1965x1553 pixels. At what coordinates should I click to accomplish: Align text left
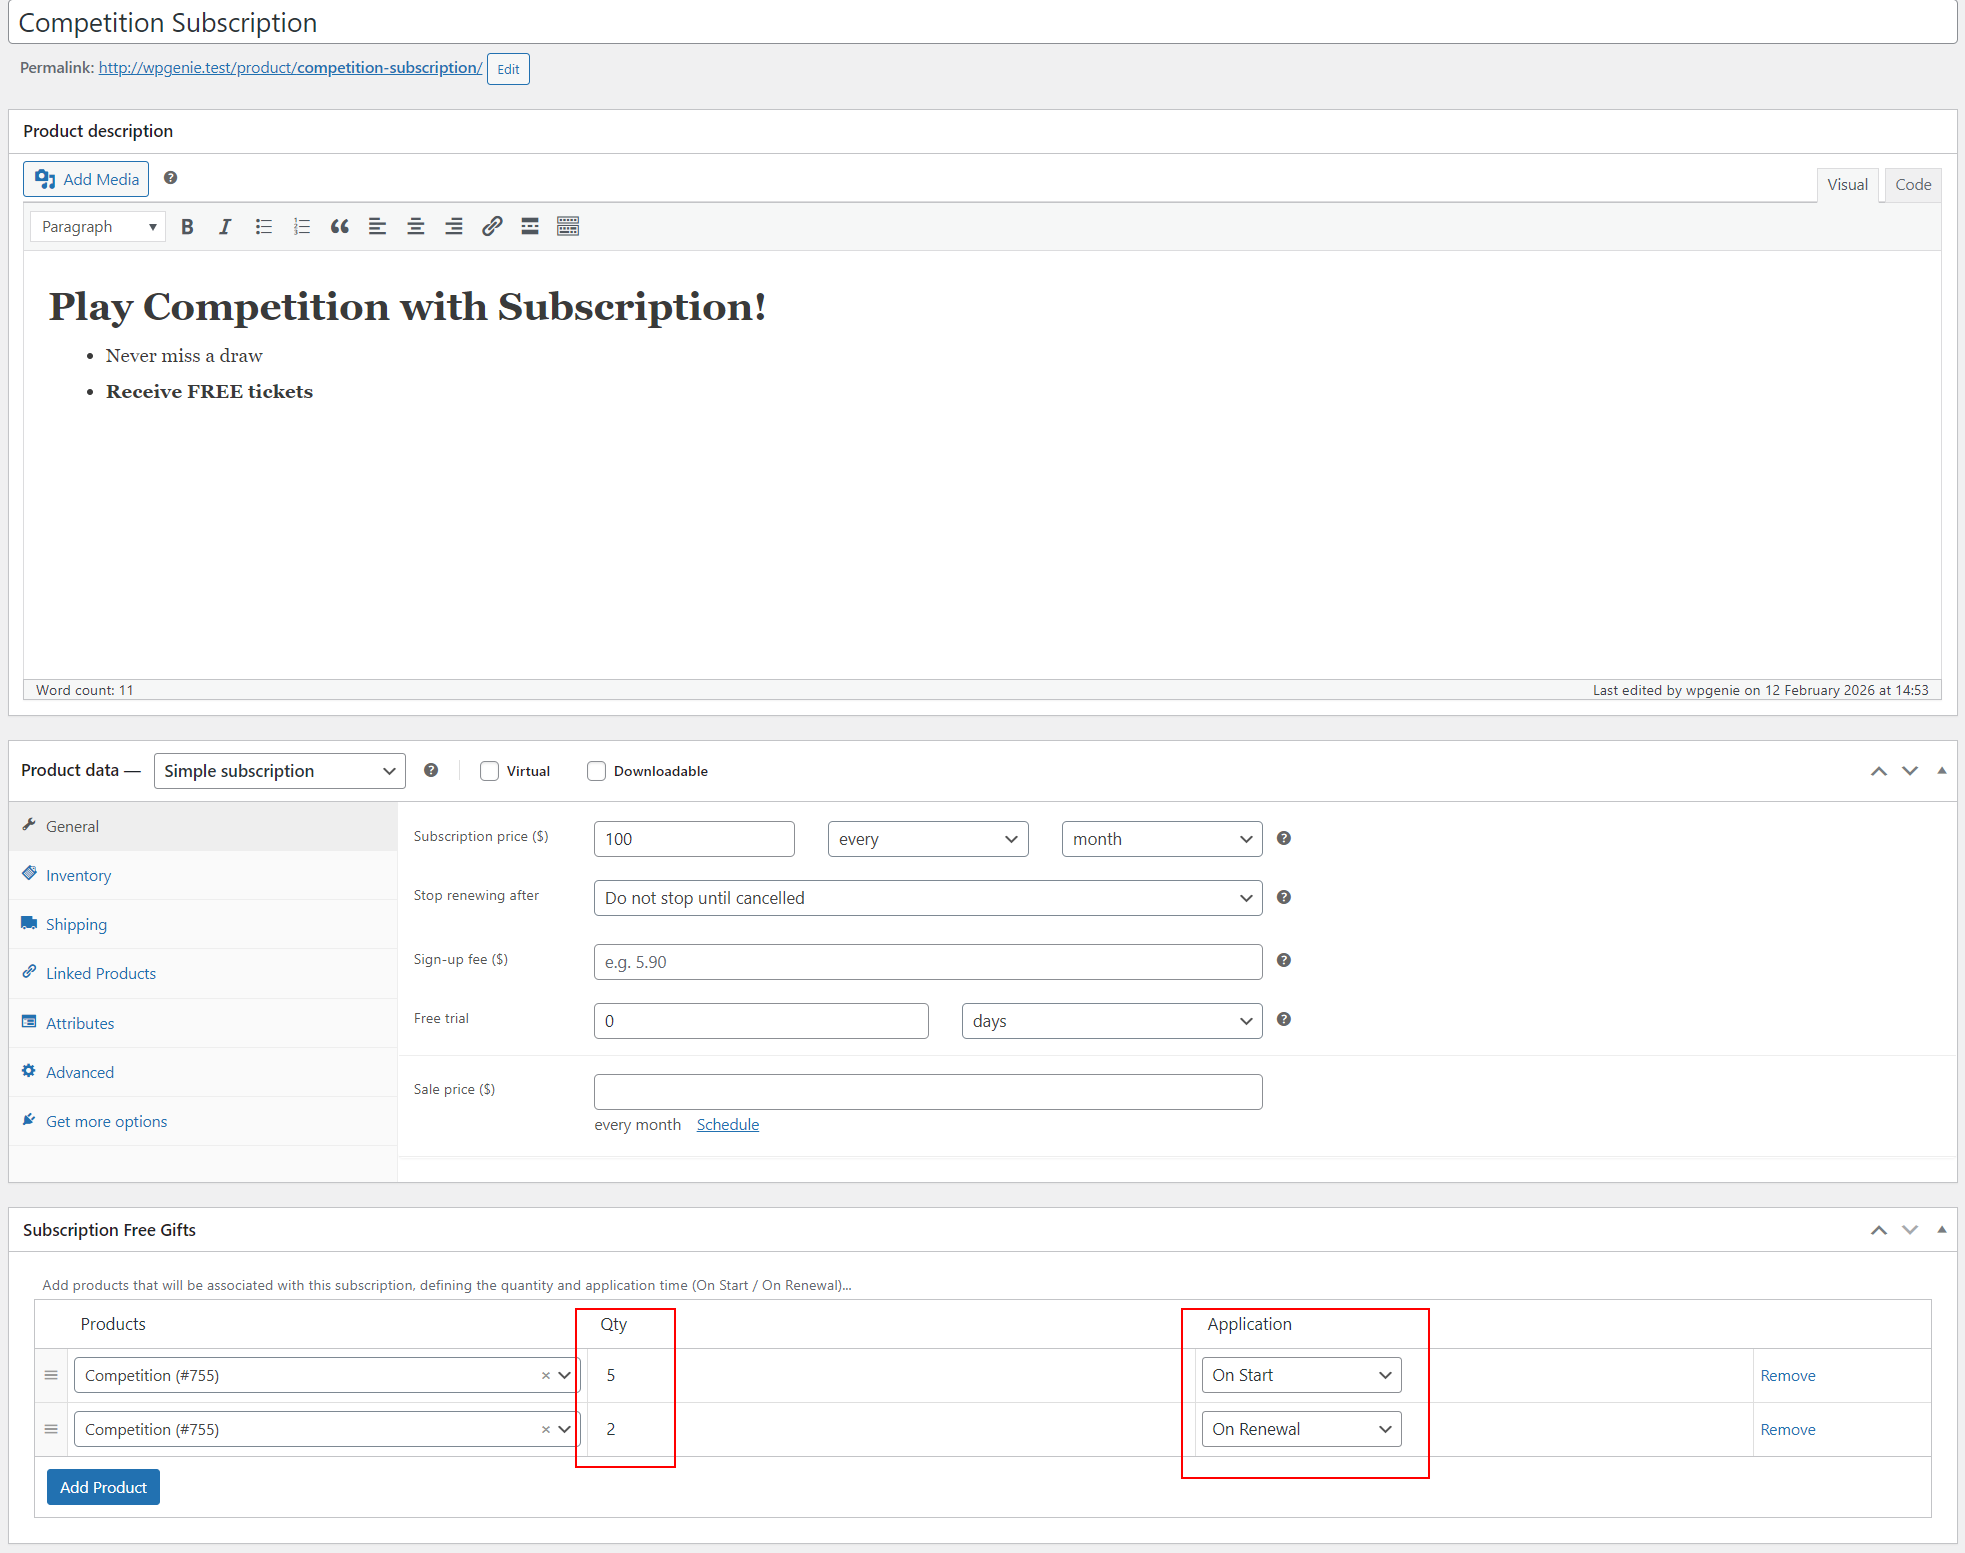[x=378, y=227]
